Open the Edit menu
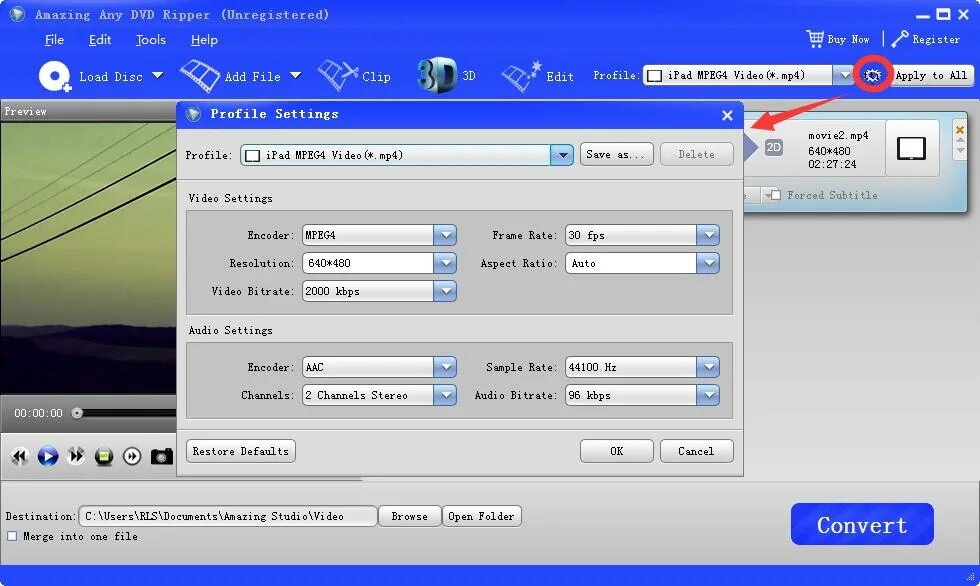This screenshot has width=980, height=586. click(99, 40)
